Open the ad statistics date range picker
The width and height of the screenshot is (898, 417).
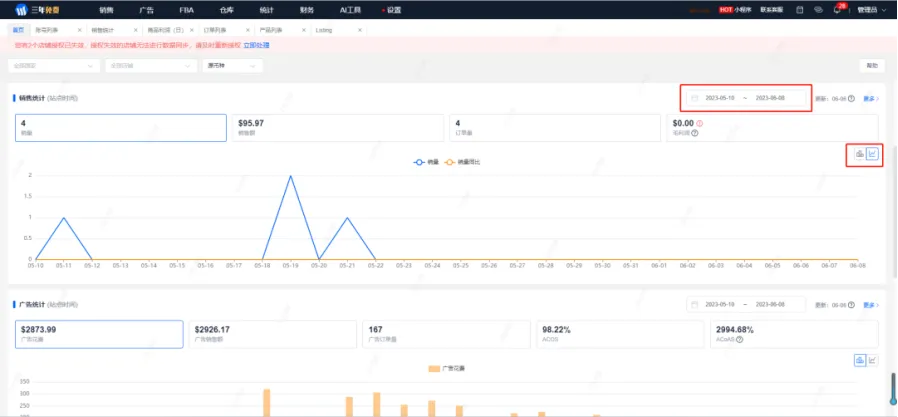click(746, 304)
